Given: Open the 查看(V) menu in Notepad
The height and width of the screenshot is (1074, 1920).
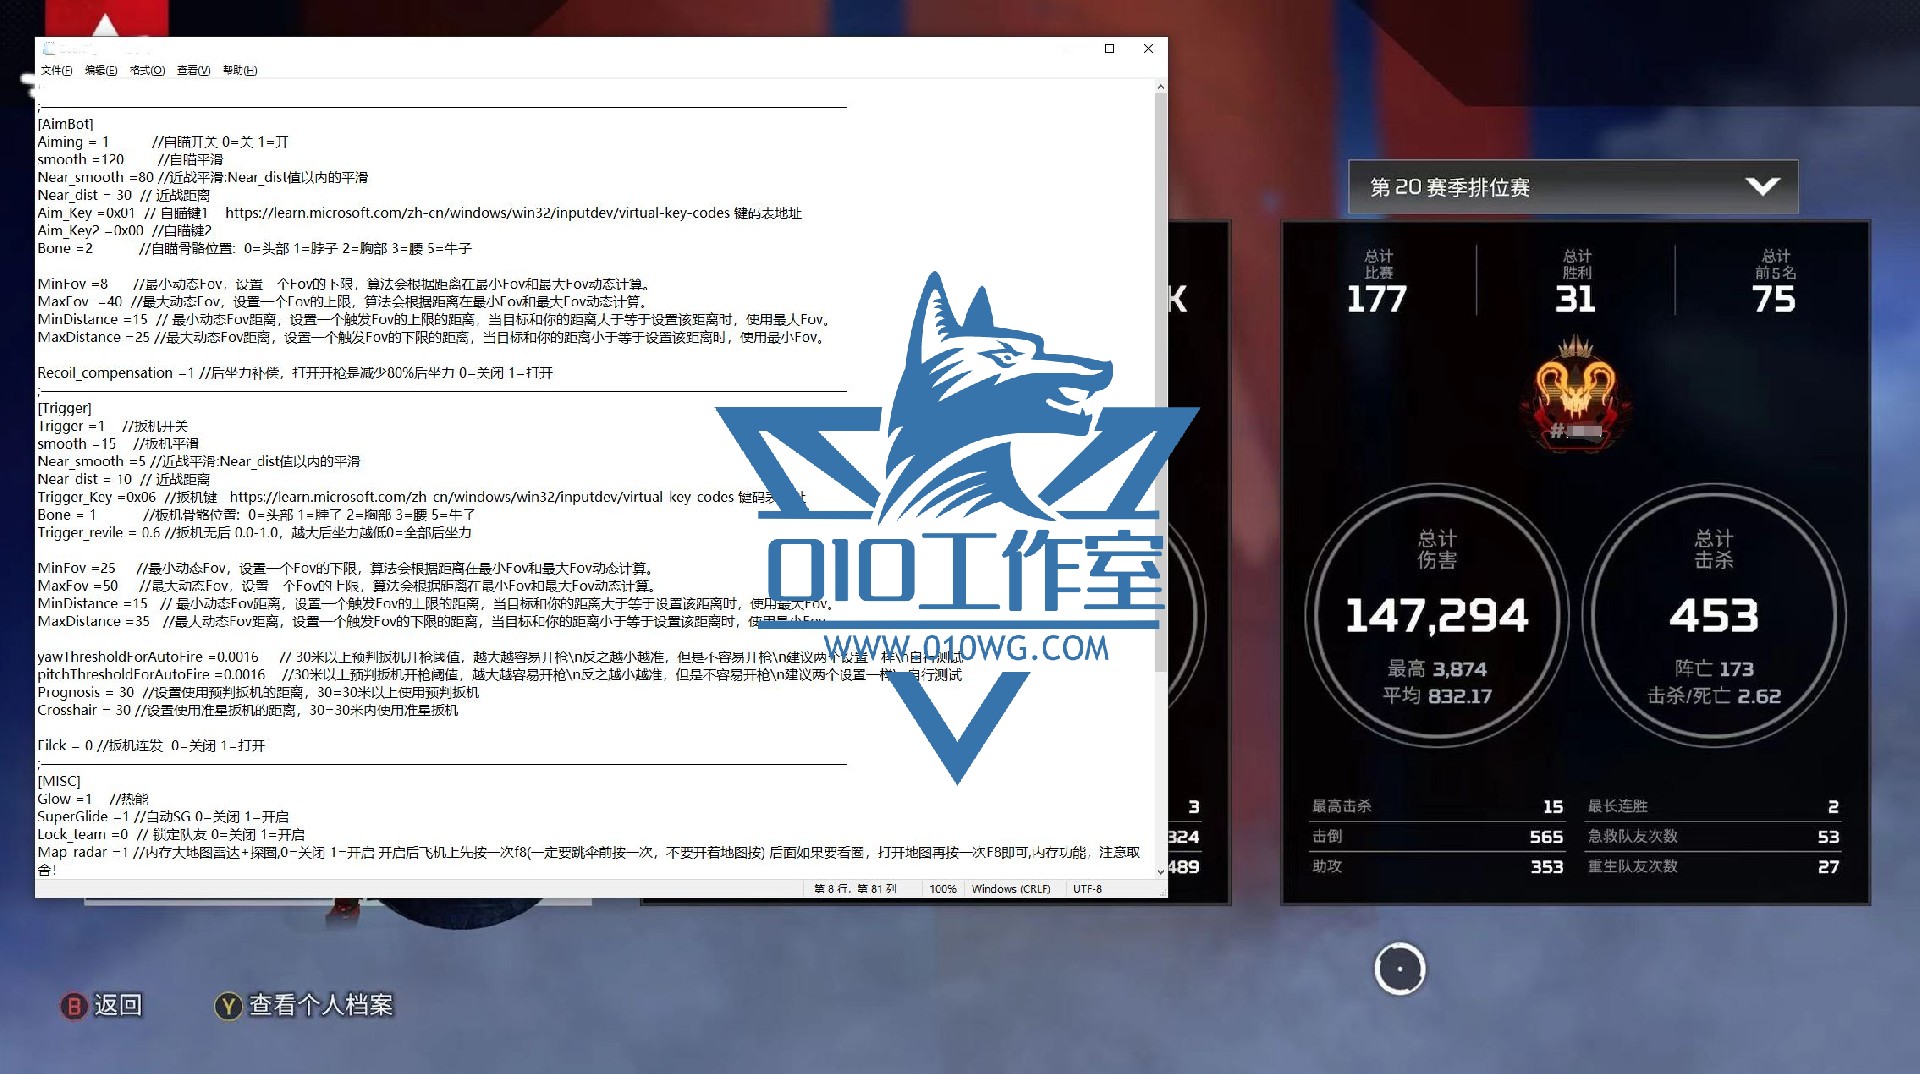Looking at the screenshot, I should point(193,70).
